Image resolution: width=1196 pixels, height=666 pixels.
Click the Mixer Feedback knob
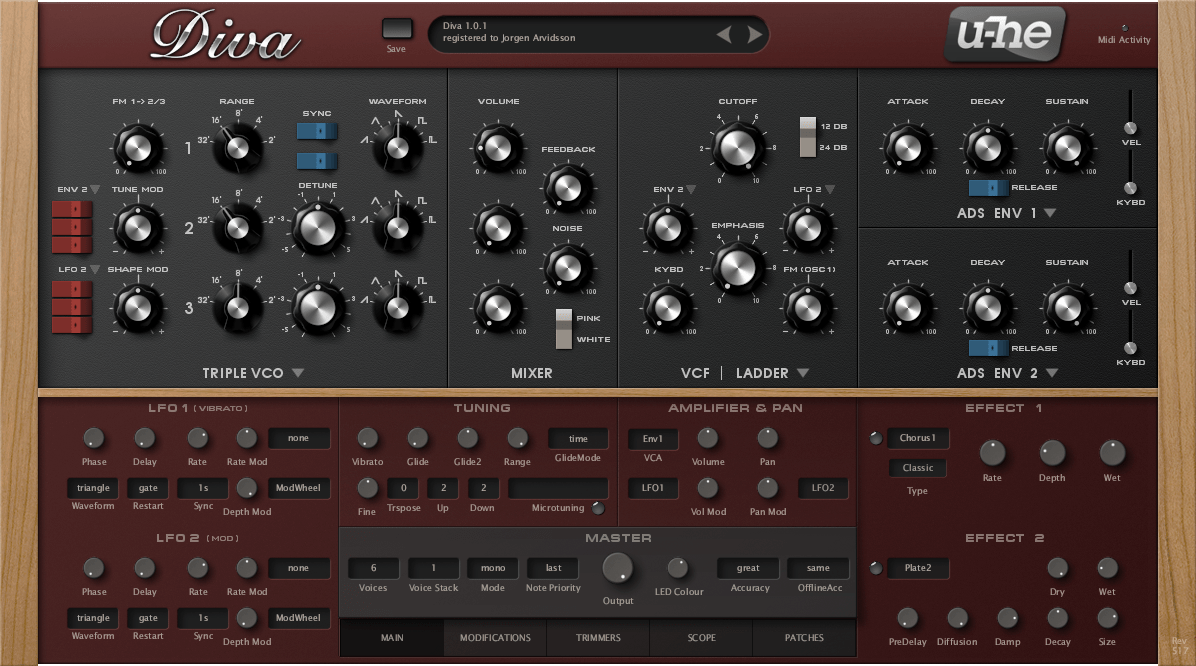coord(568,187)
